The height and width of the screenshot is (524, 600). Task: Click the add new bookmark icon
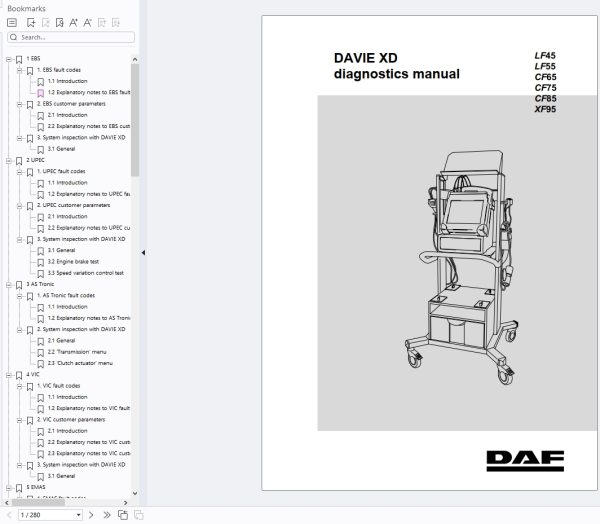click(x=31, y=23)
